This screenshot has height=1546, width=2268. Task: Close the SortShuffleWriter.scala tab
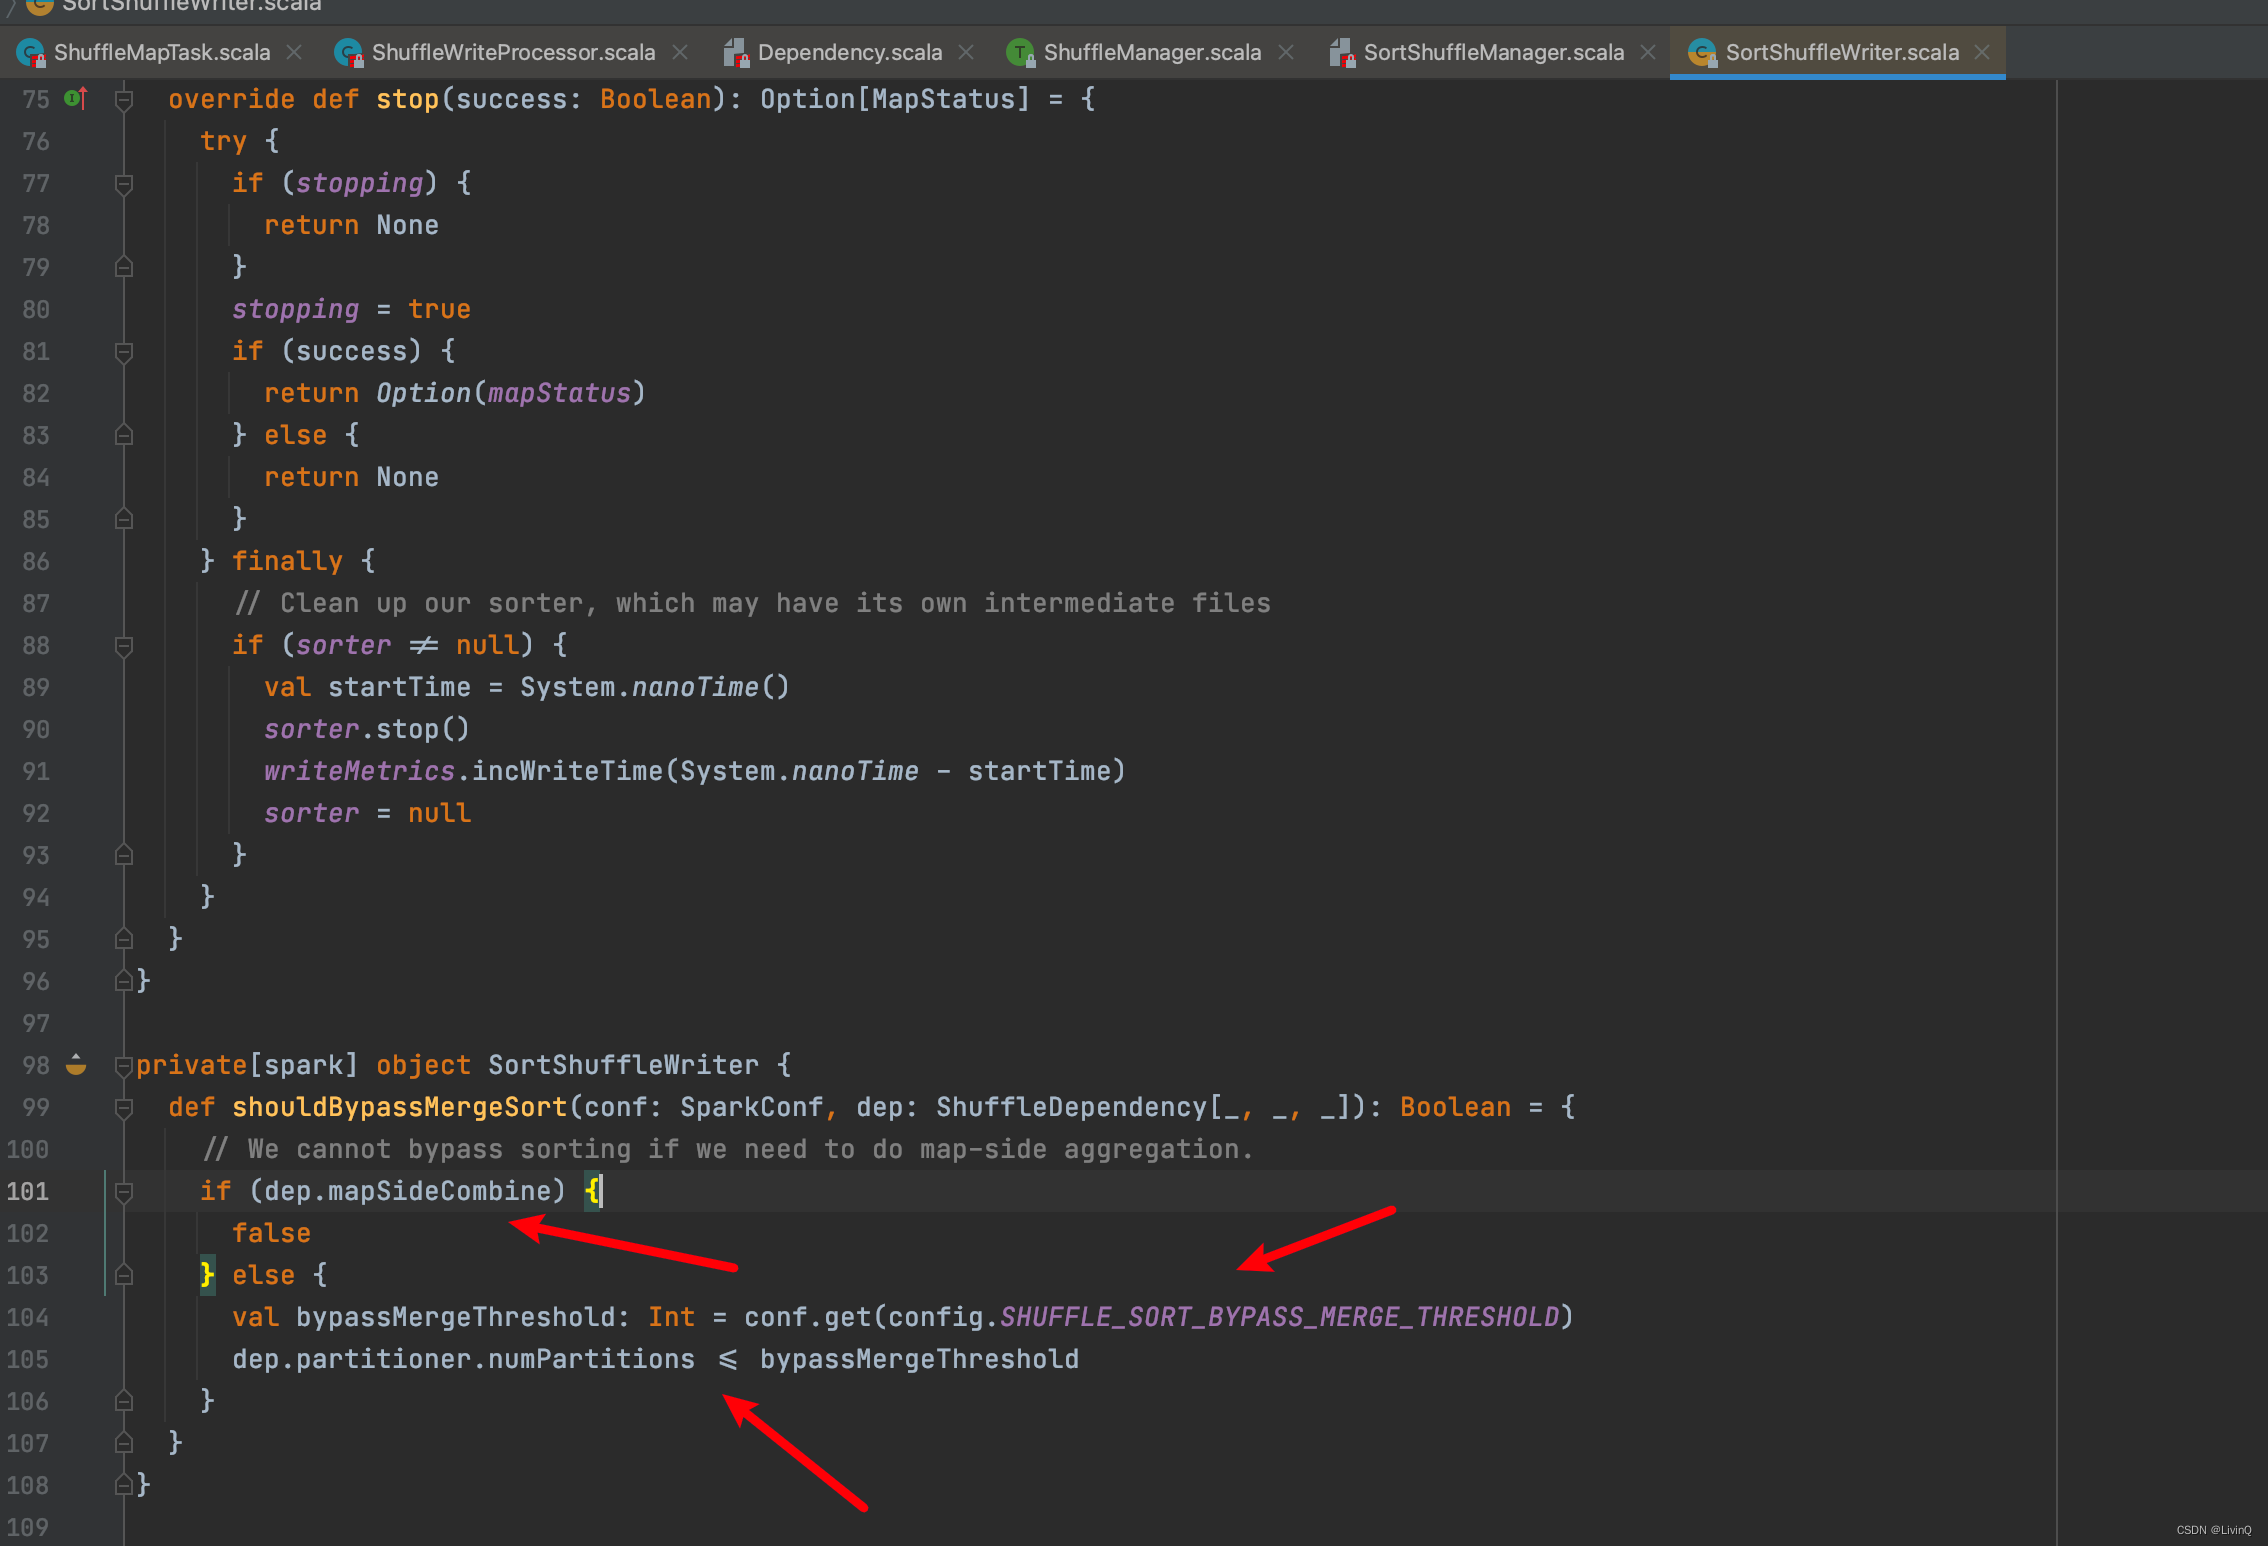pyautogui.click(x=1982, y=52)
